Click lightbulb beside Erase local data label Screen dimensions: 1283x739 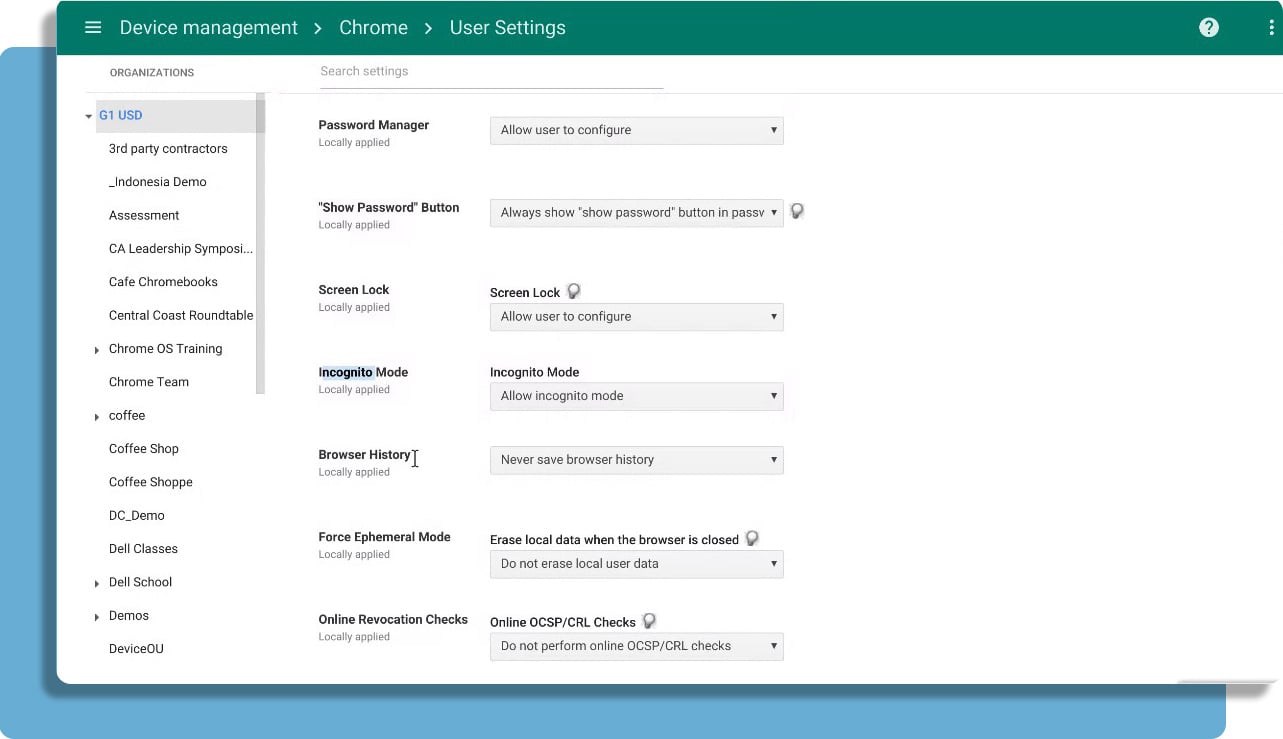[752, 539]
